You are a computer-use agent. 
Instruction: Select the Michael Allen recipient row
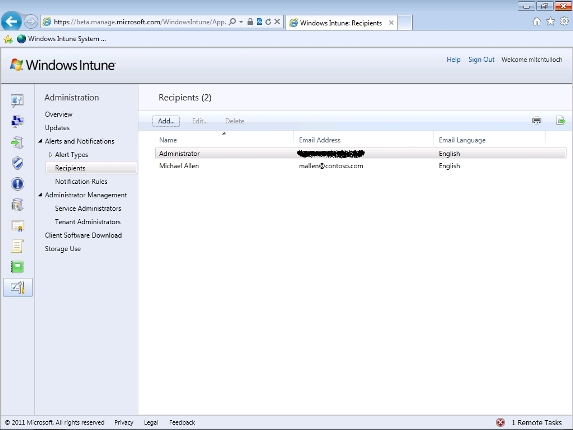[361, 166]
